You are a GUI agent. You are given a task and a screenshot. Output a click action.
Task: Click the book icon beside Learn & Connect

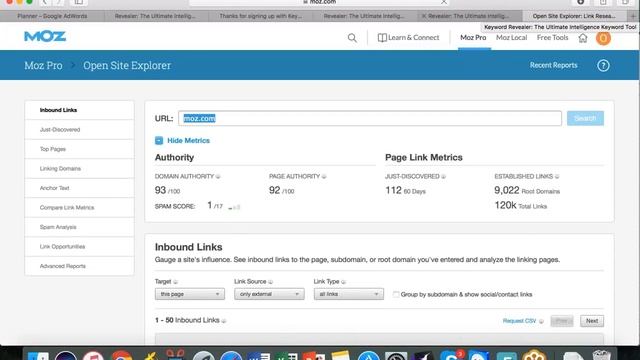382,38
